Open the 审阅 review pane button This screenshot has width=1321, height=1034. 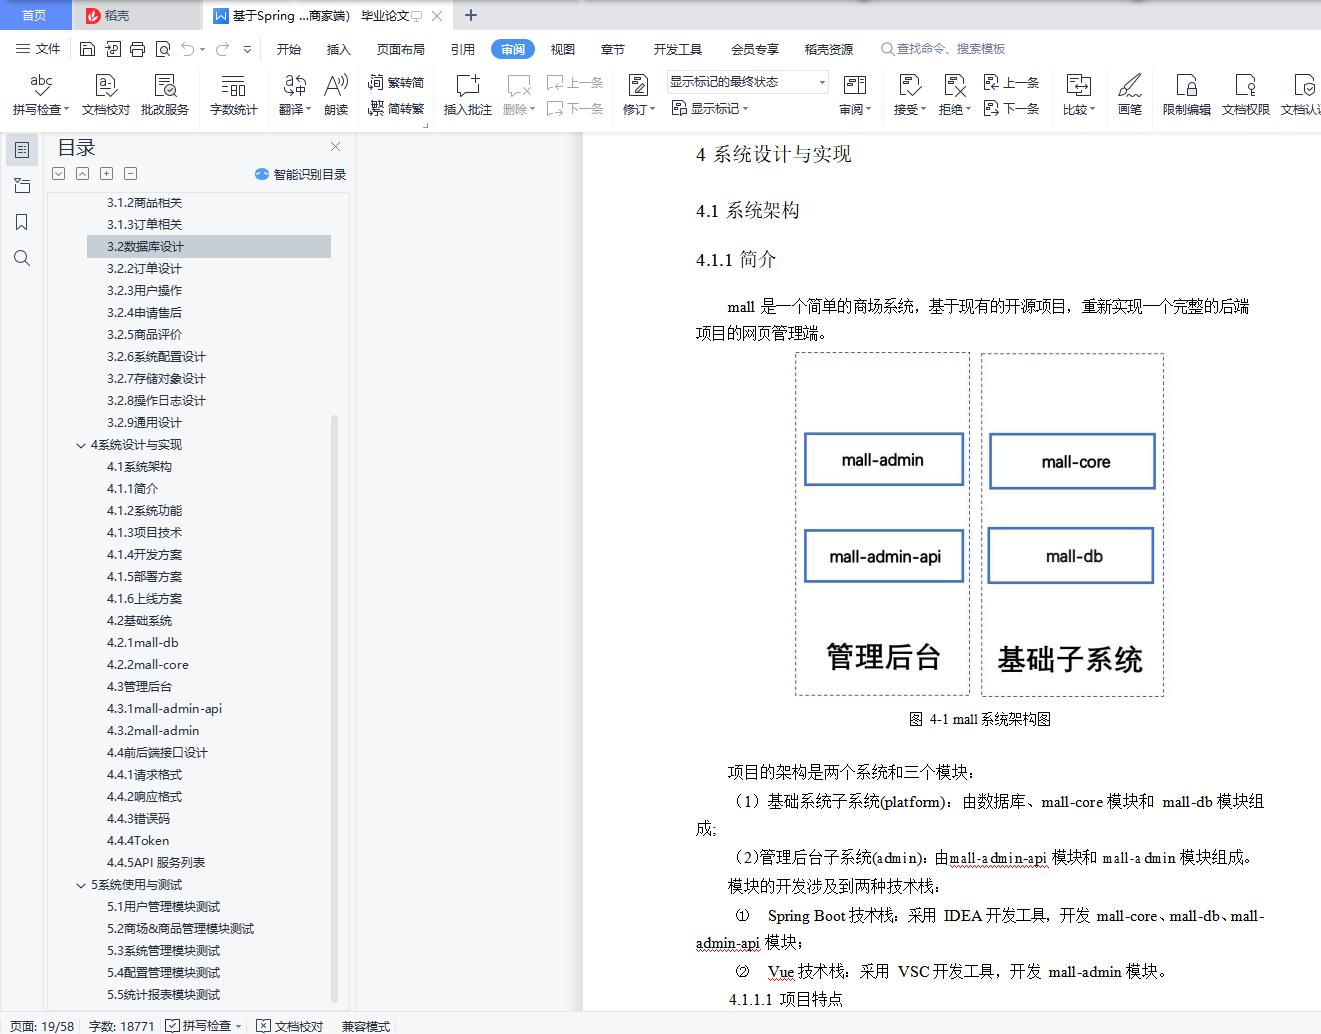click(x=854, y=95)
